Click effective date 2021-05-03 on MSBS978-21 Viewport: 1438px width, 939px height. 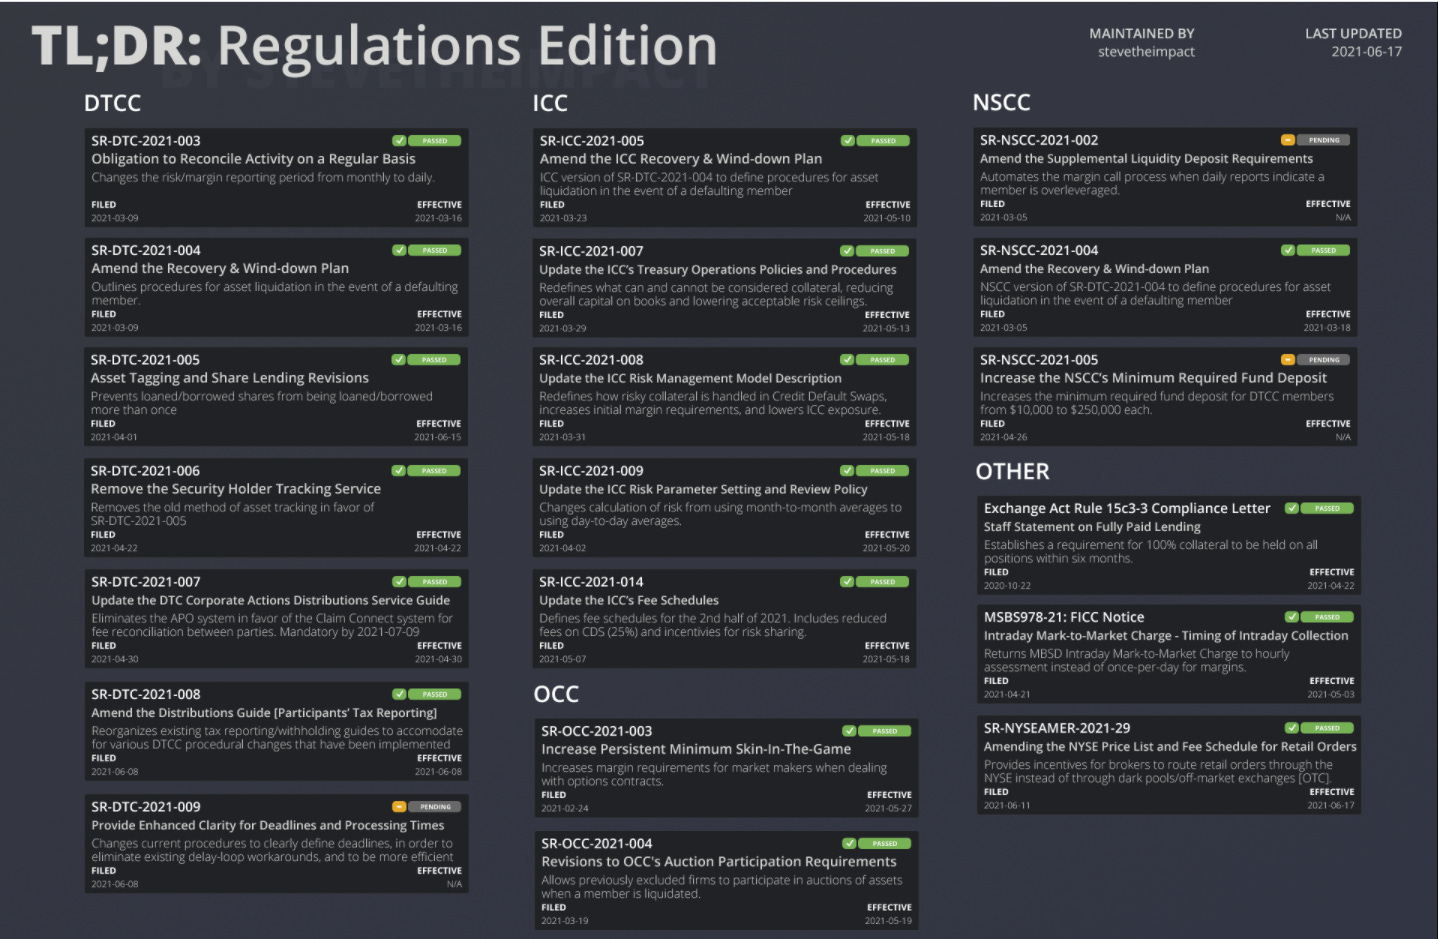tap(1331, 694)
